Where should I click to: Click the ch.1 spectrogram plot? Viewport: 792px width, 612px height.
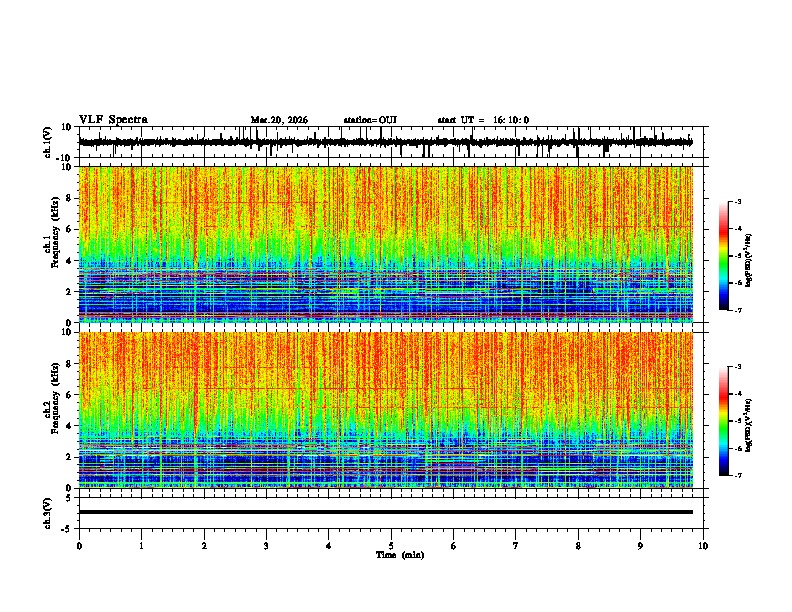[x=385, y=244]
